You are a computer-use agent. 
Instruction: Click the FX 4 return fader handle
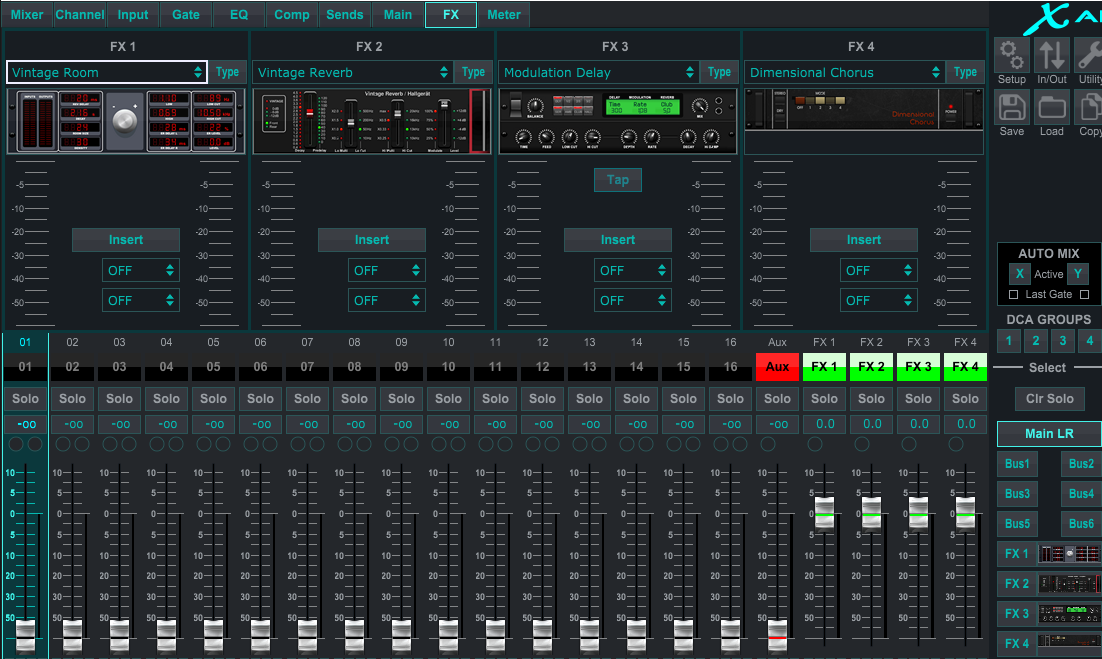965,513
